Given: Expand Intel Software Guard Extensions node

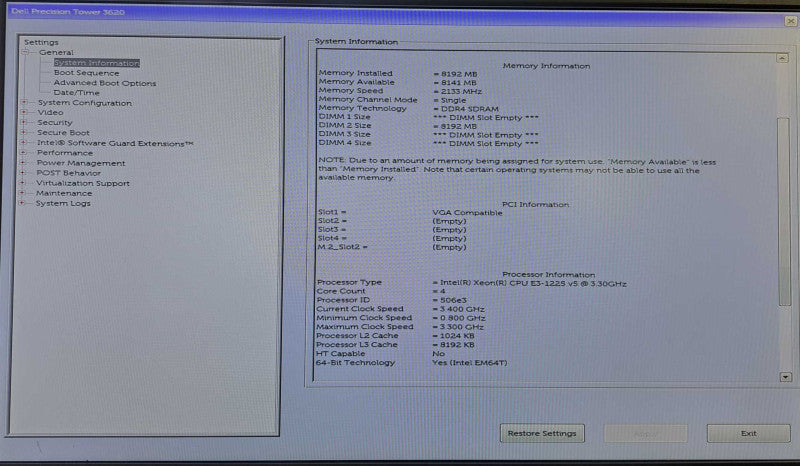Looking at the screenshot, I should (x=23, y=142).
